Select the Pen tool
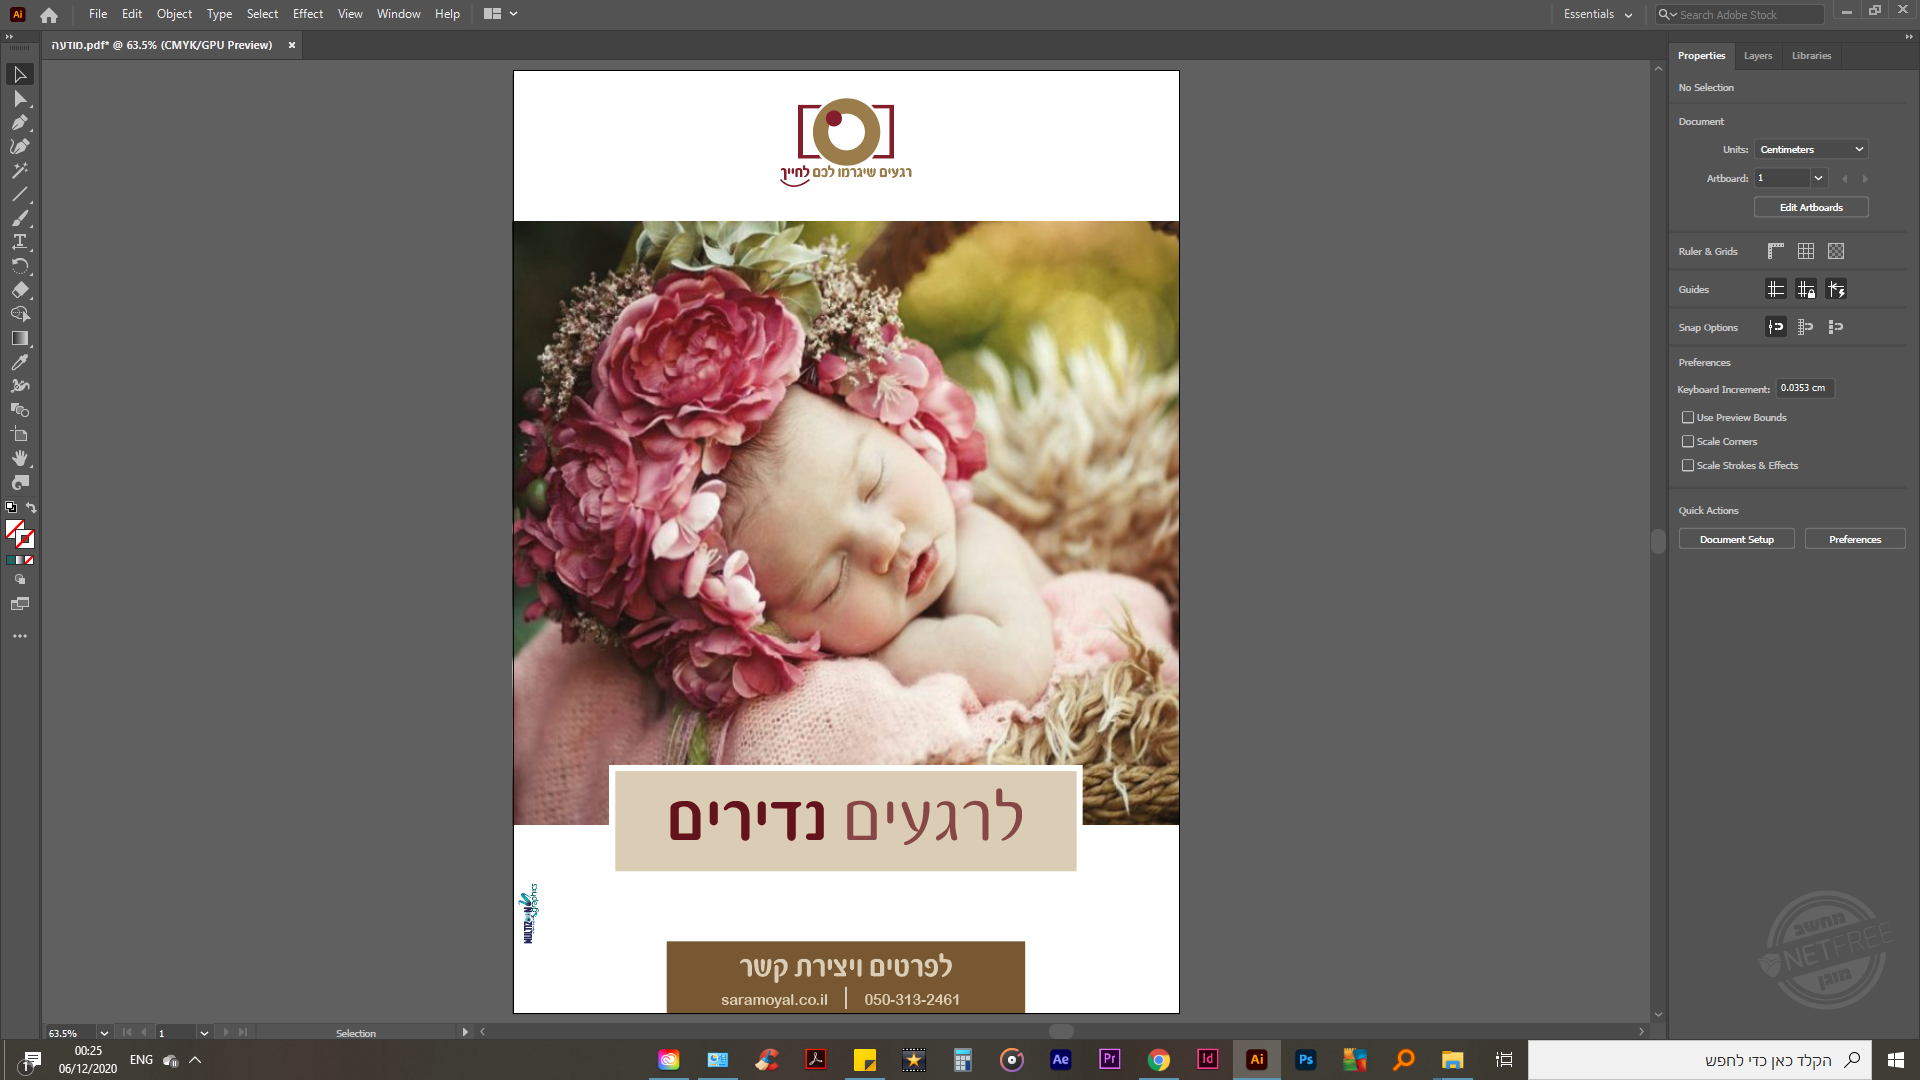Screen dimensions: 1920x1080 tap(19, 122)
